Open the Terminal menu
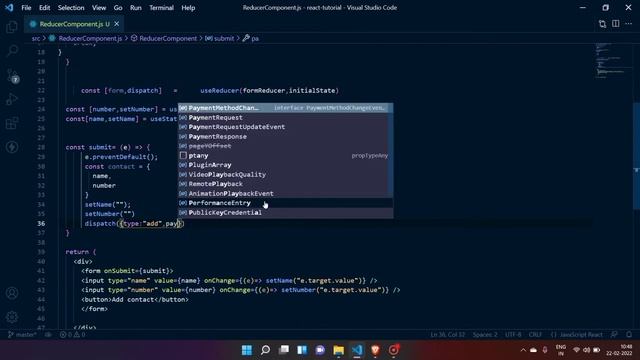Viewport: 640px width, 360px height. tap(161, 8)
